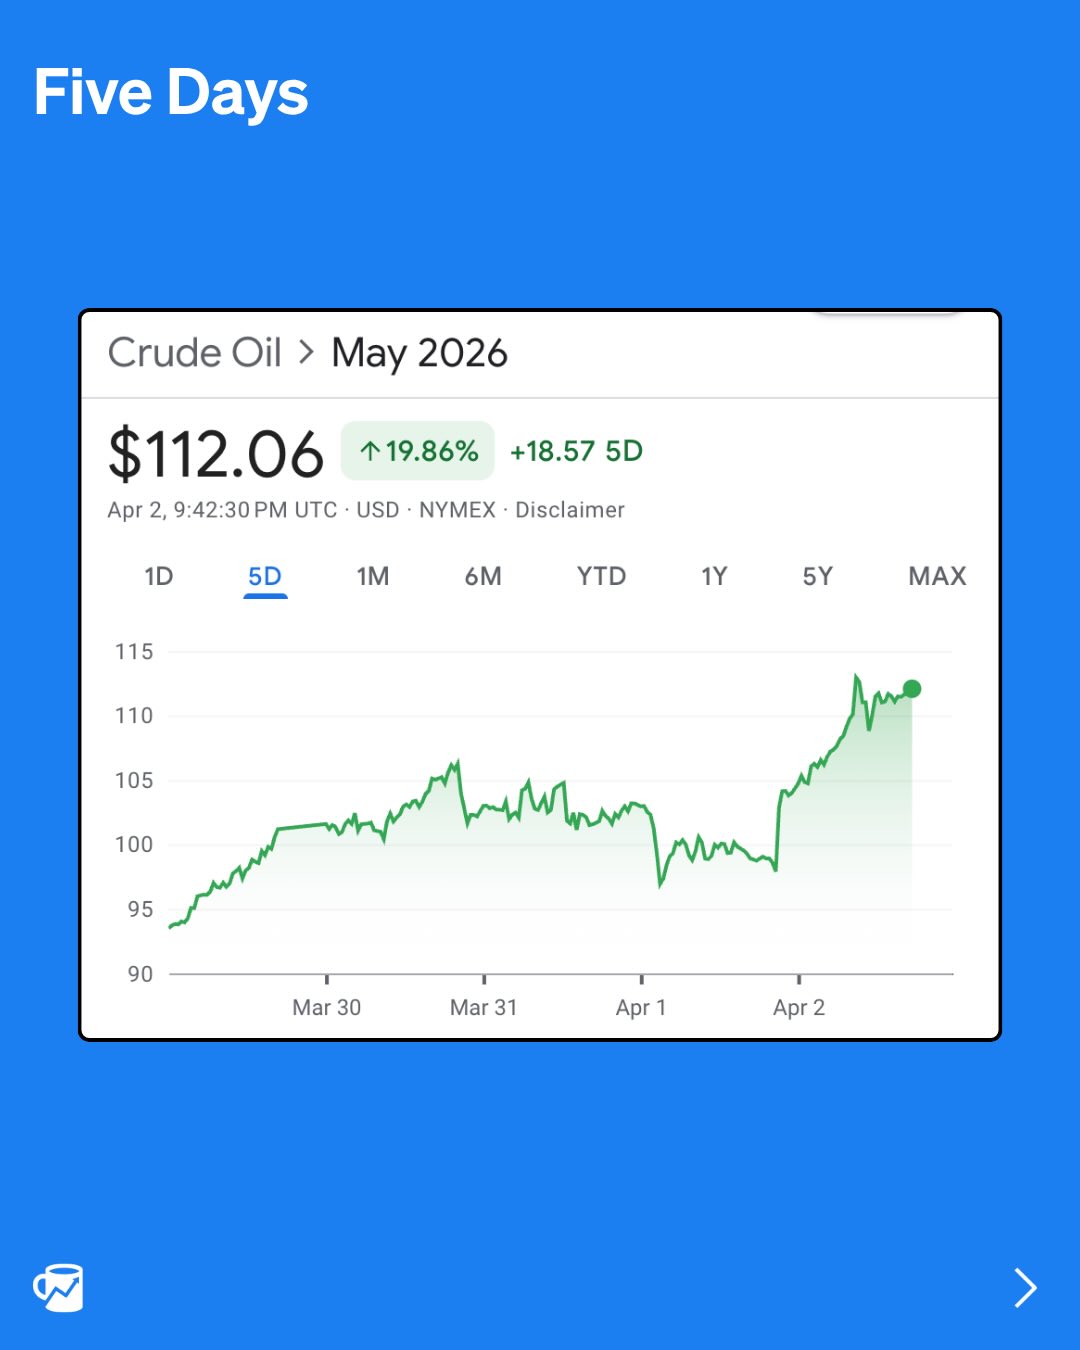
Task: Click the breadcrumb chevron after Crude Oil
Action: [307, 352]
